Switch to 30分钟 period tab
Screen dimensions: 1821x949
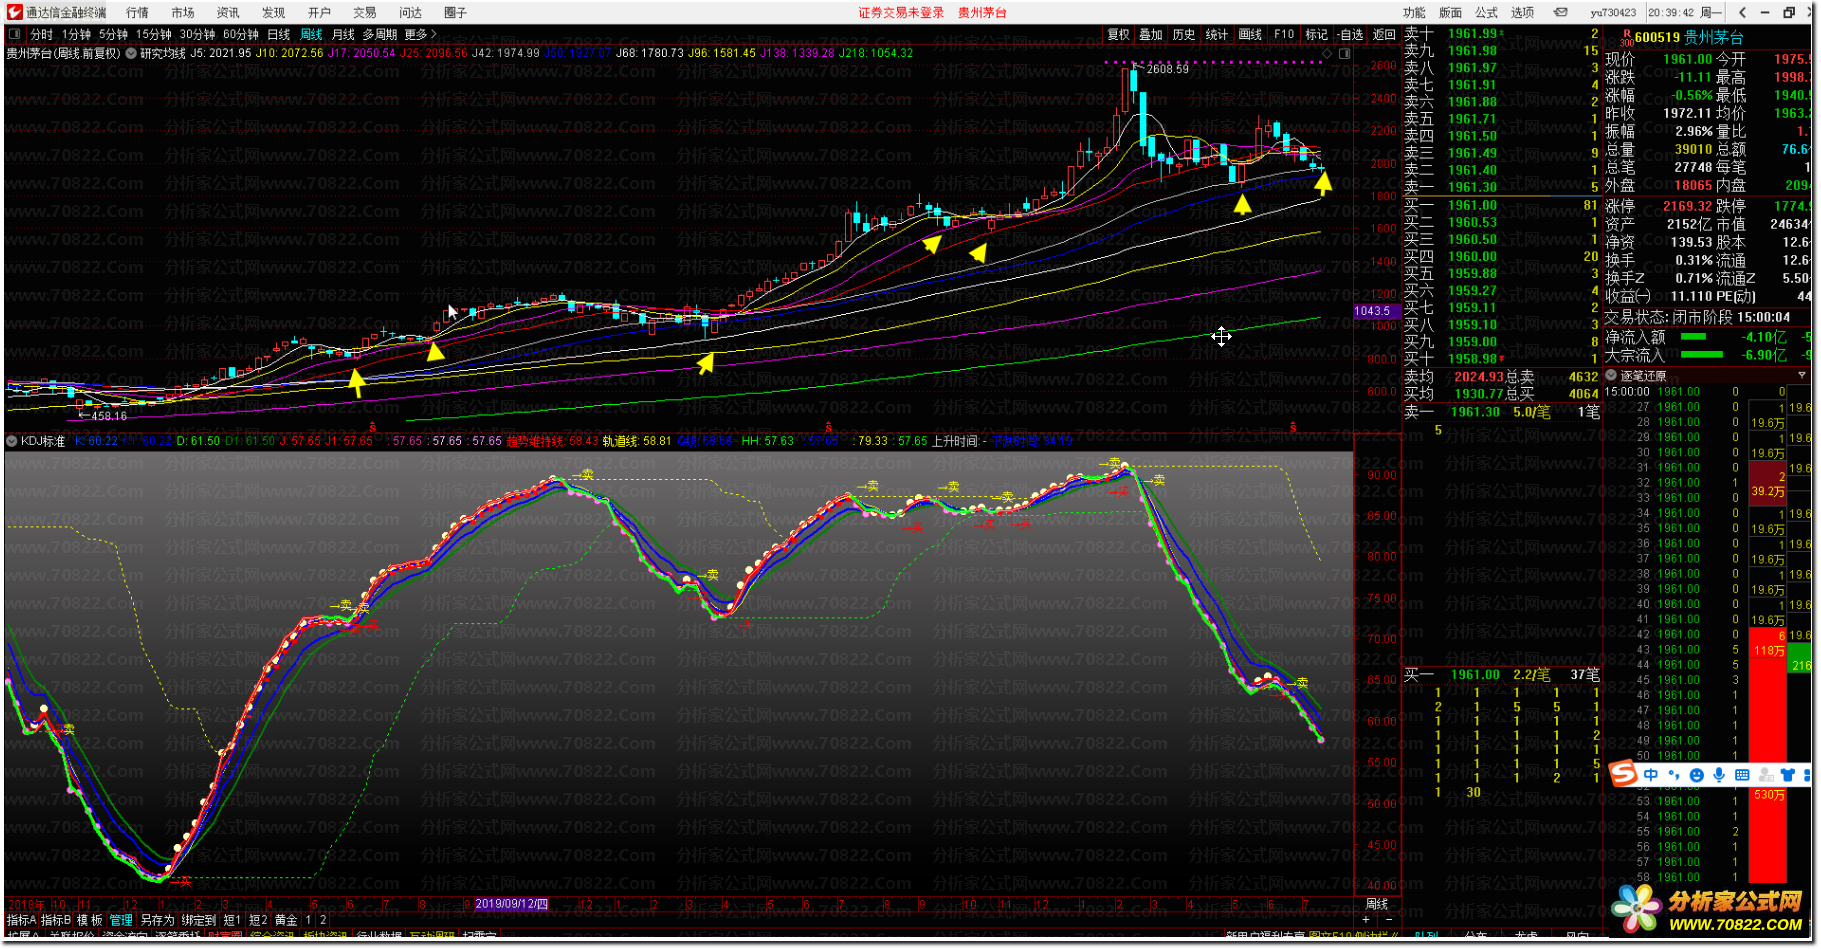197,34
